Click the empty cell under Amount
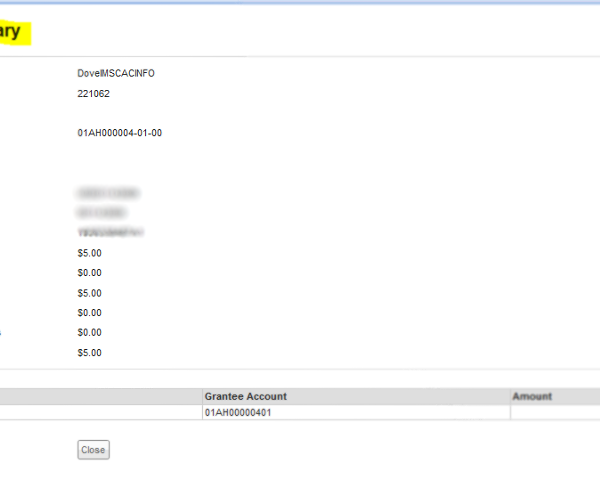Image resolution: width=600 pixels, height=504 pixels. (x=554, y=412)
